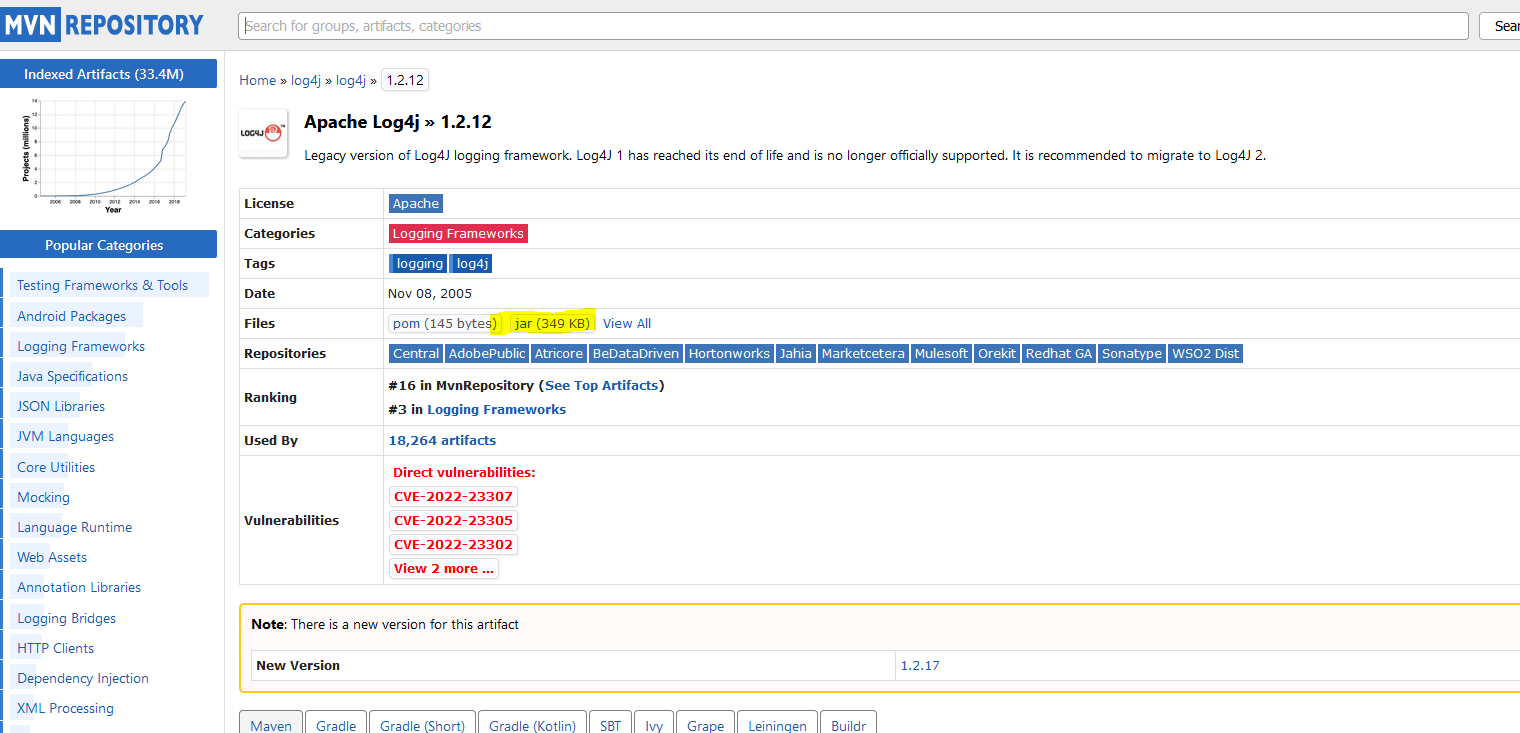Screen dimensions: 1520x733
Task: Open Logging Bridges category
Action: tap(66, 618)
